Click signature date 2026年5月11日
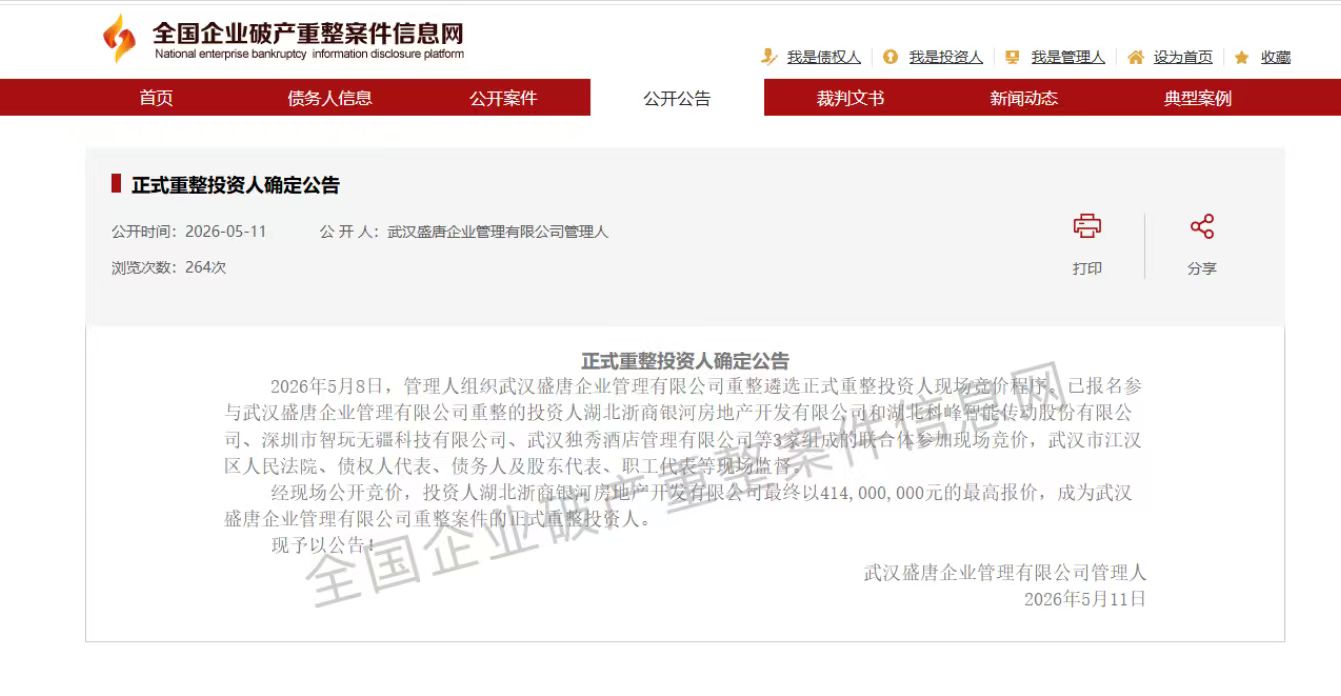 click(x=1085, y=599)
